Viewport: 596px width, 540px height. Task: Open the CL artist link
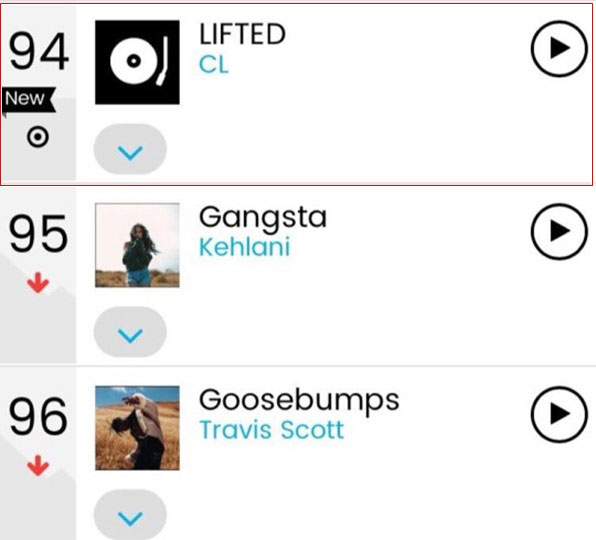(x=214, y=65)
